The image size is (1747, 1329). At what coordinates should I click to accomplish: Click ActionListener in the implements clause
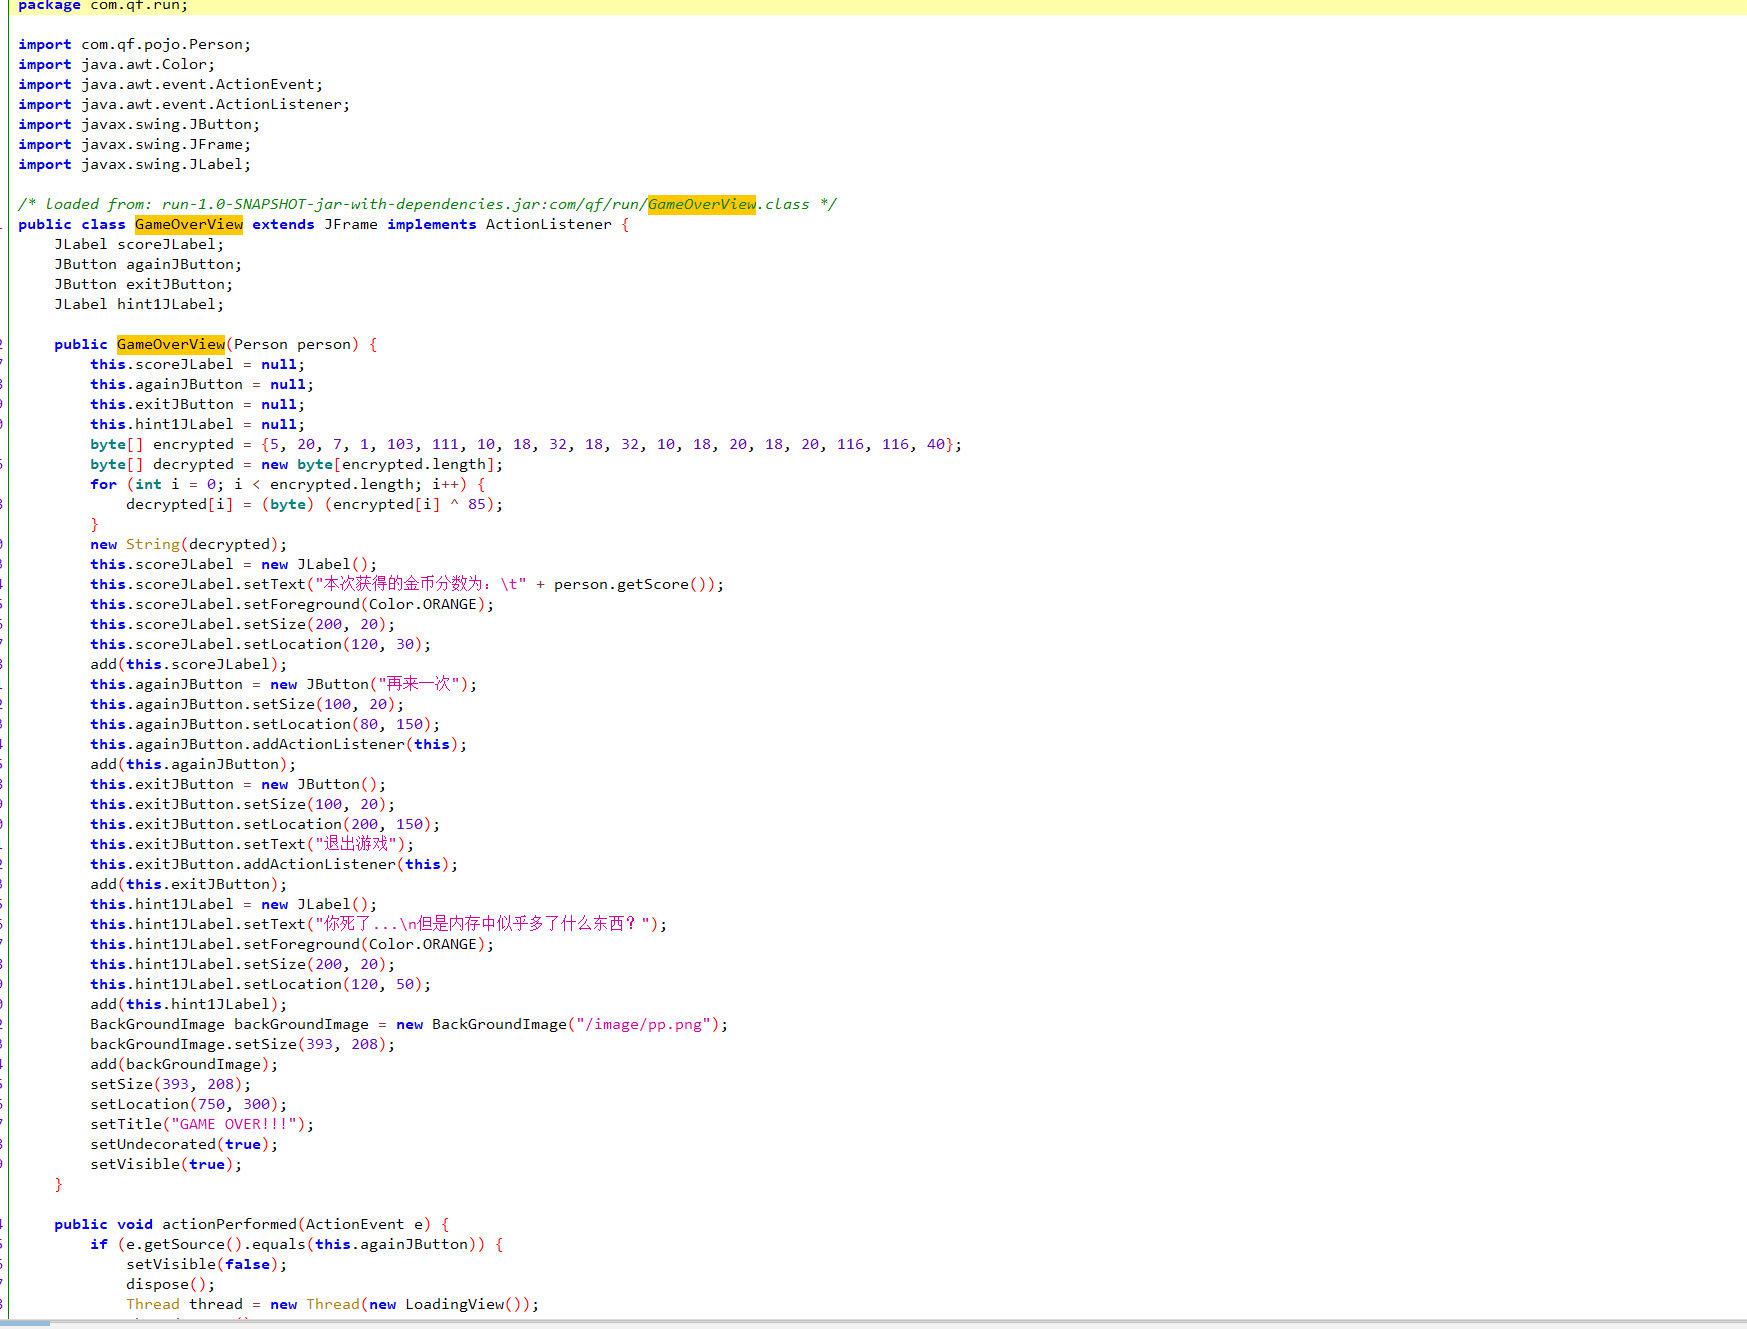point(549,224)
